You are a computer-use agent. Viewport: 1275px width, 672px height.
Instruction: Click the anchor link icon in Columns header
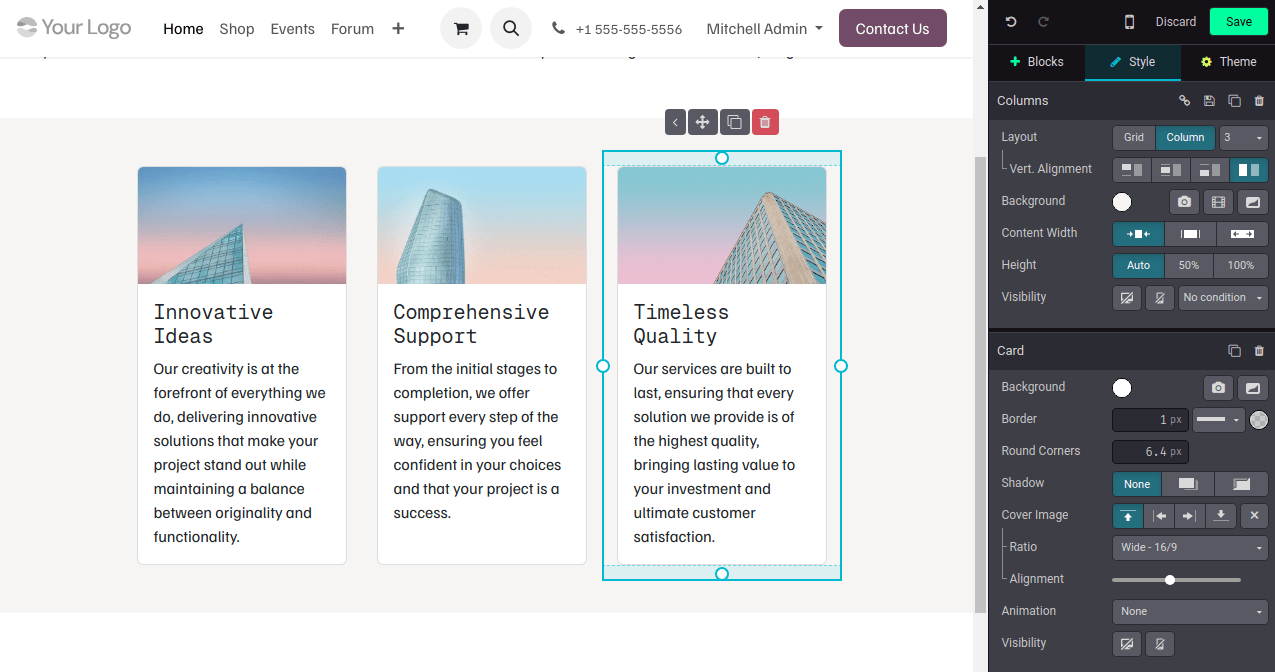tap(1184, 100)
